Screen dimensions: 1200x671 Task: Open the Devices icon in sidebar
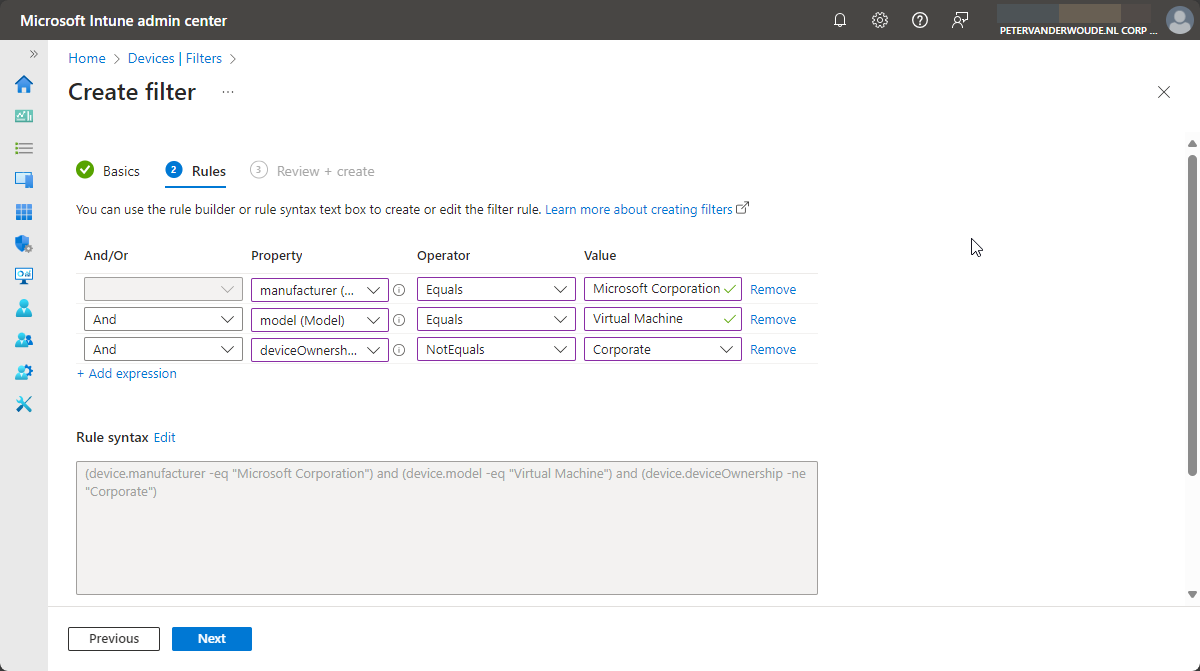(x=24, y=180)
